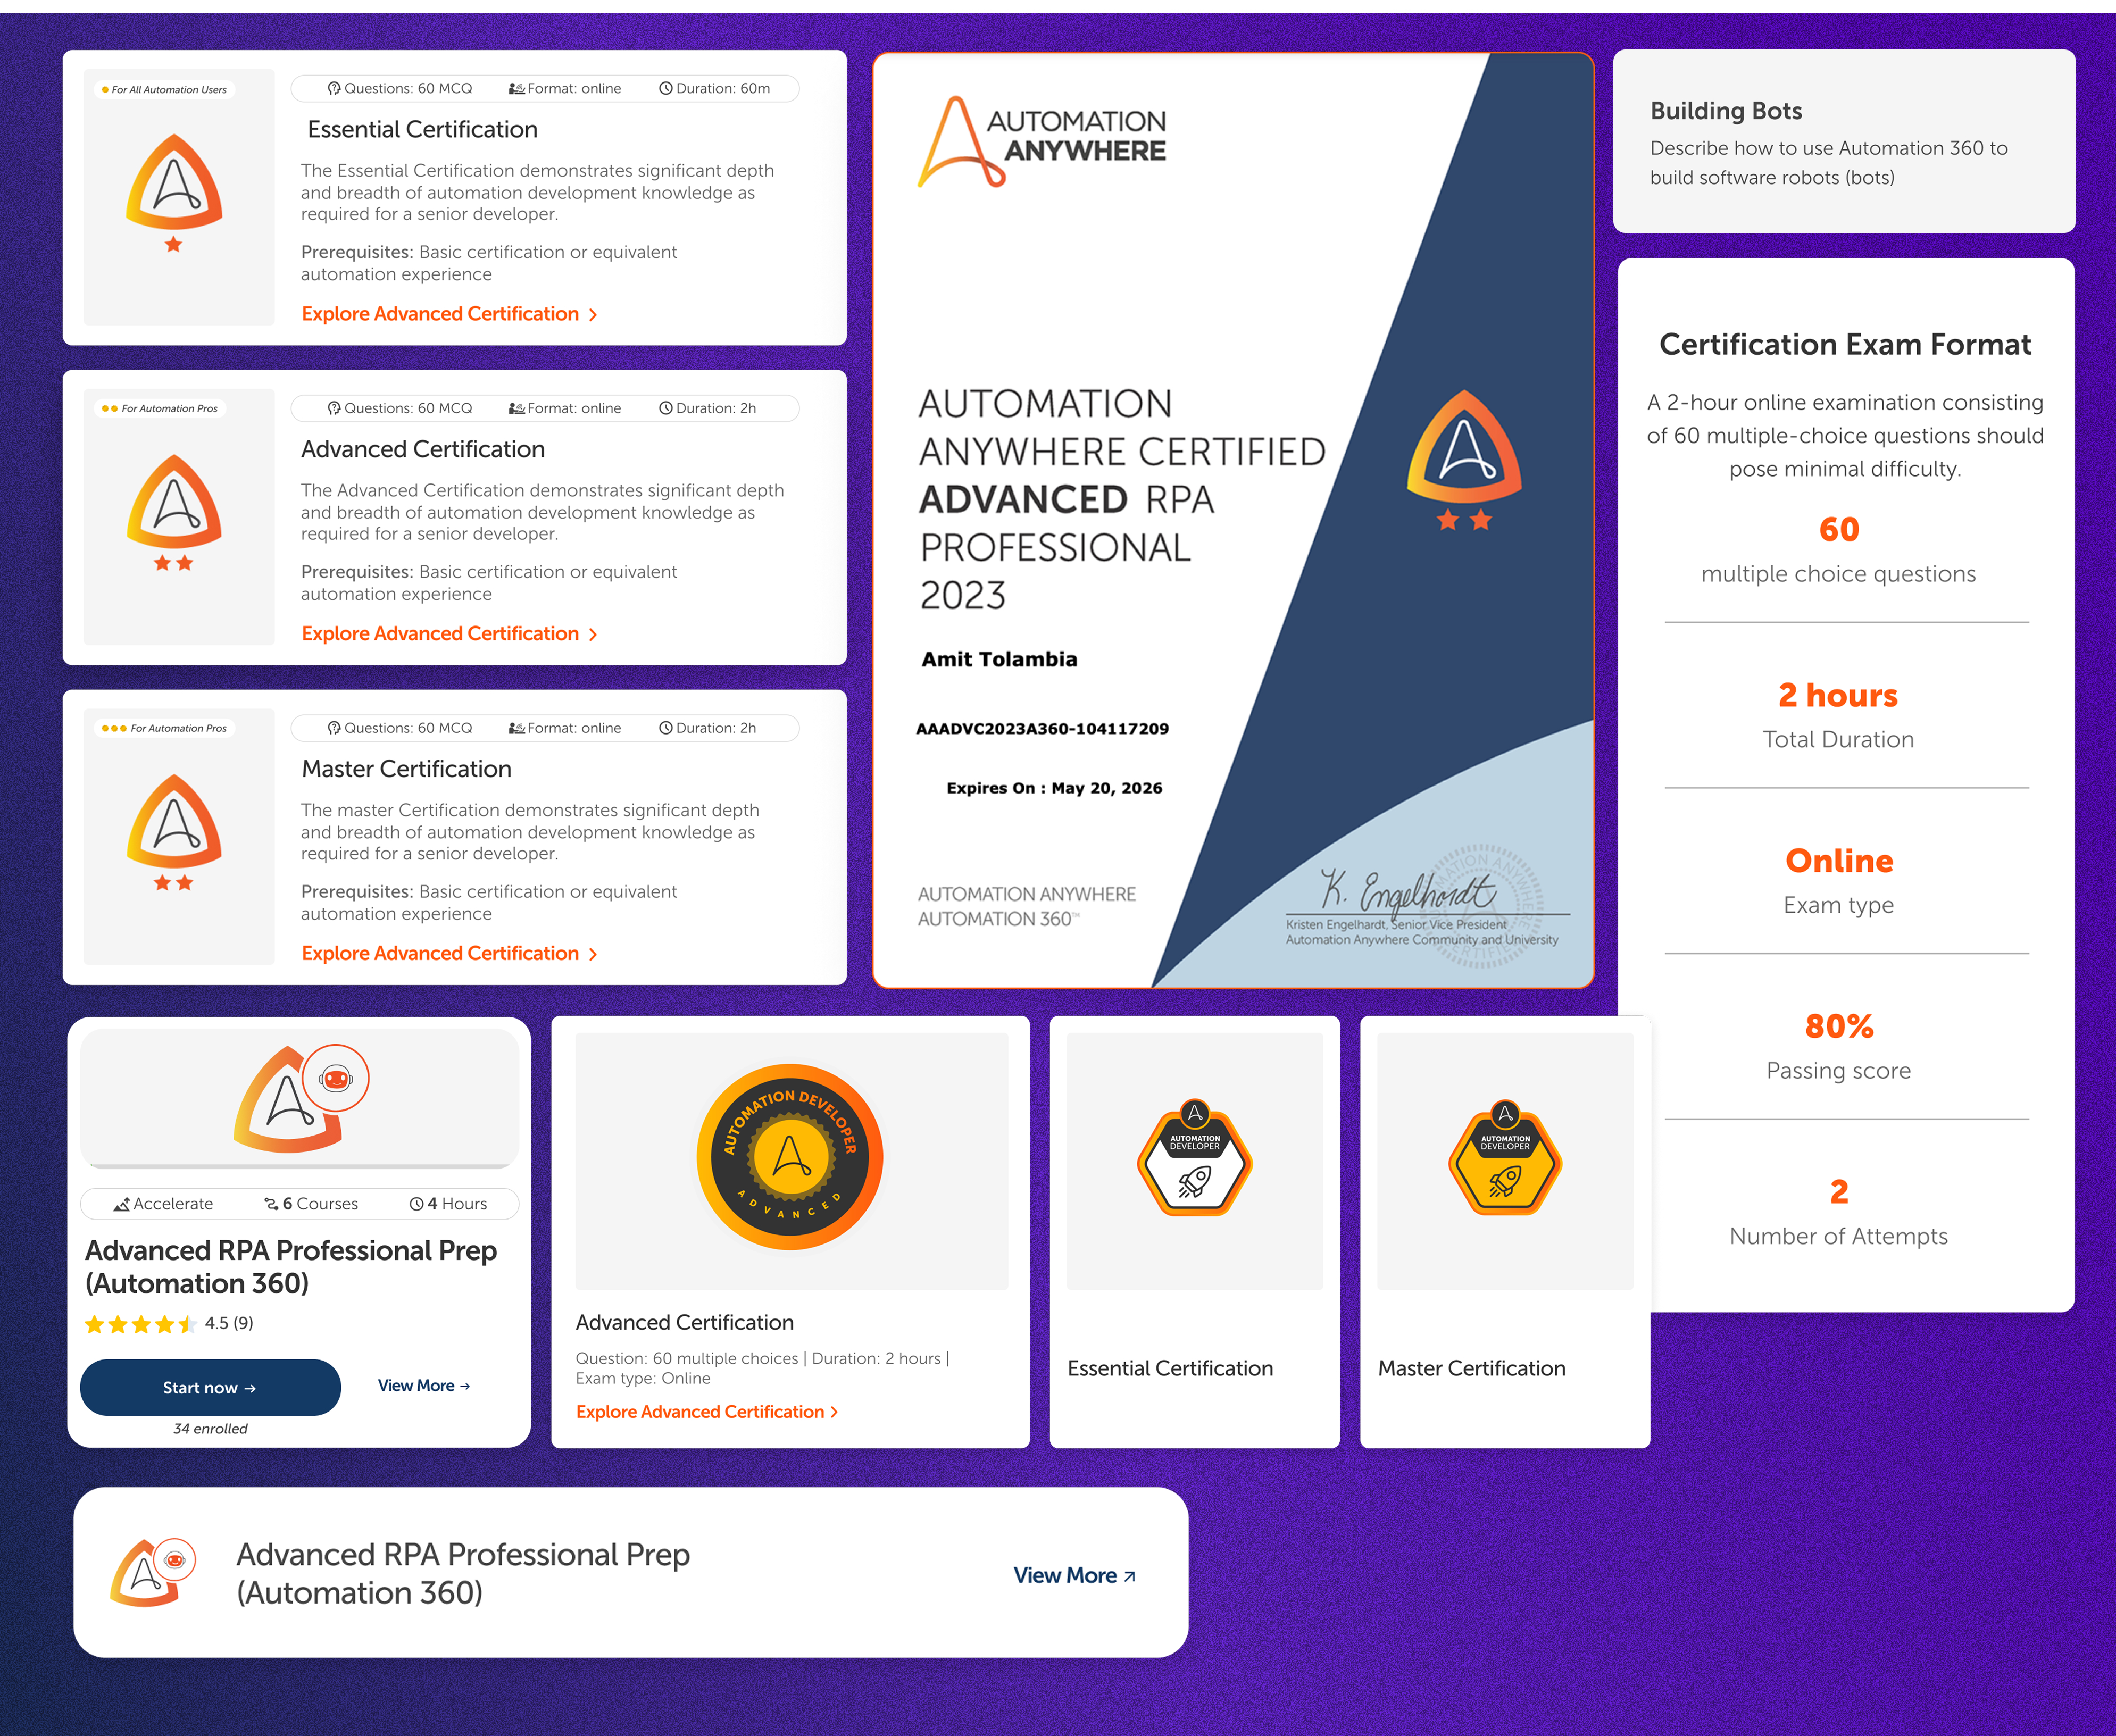Expand Explore Advanced Certification under Essential Certification
Screen dimensions: 2116x1736
click(x=440, y=313)
